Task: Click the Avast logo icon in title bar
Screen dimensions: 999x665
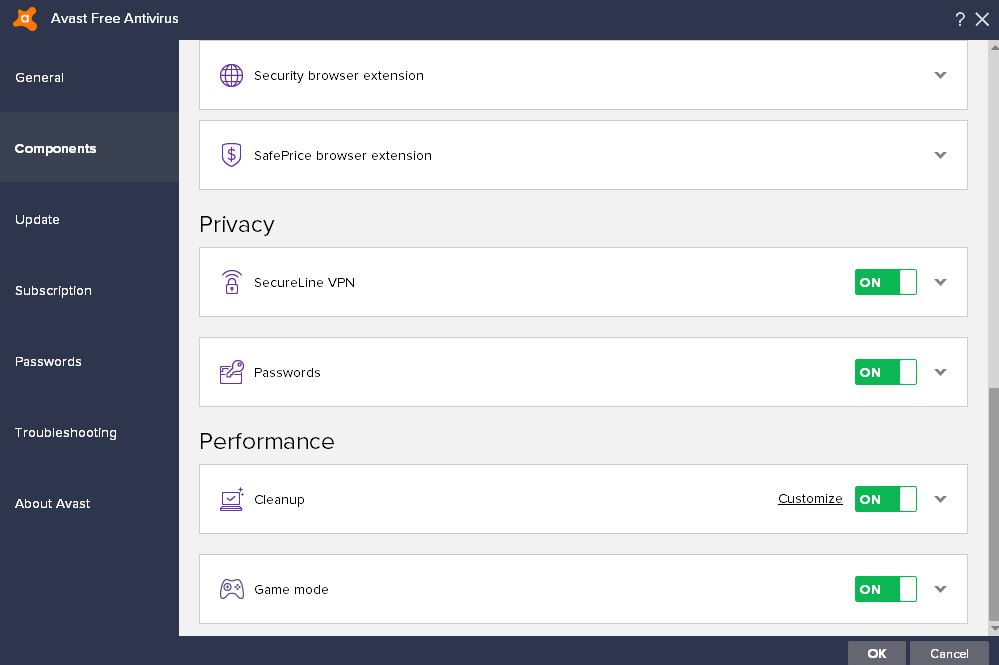Action: (26, 19)
